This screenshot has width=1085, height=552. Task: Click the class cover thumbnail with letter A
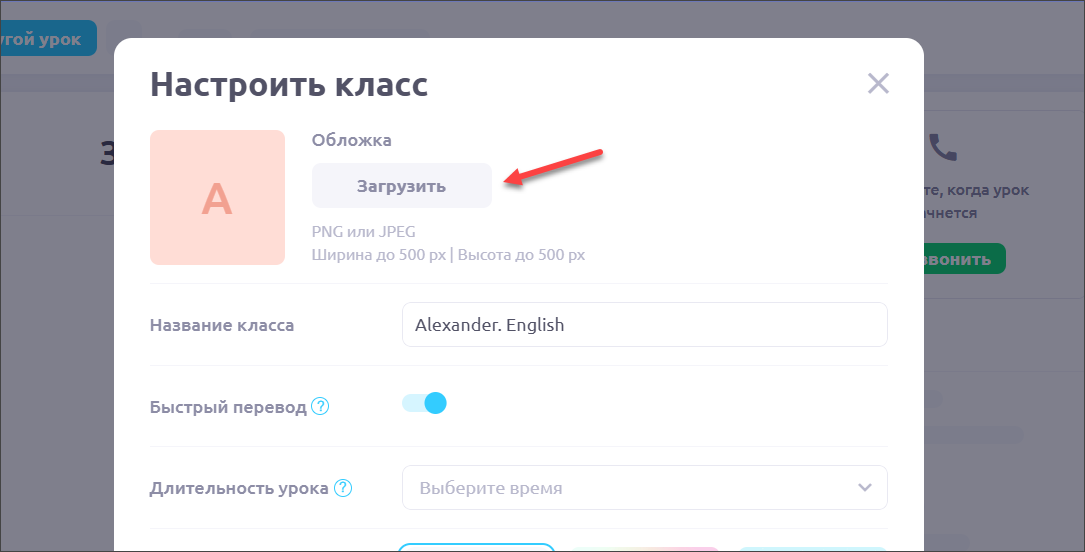point(217,197)
